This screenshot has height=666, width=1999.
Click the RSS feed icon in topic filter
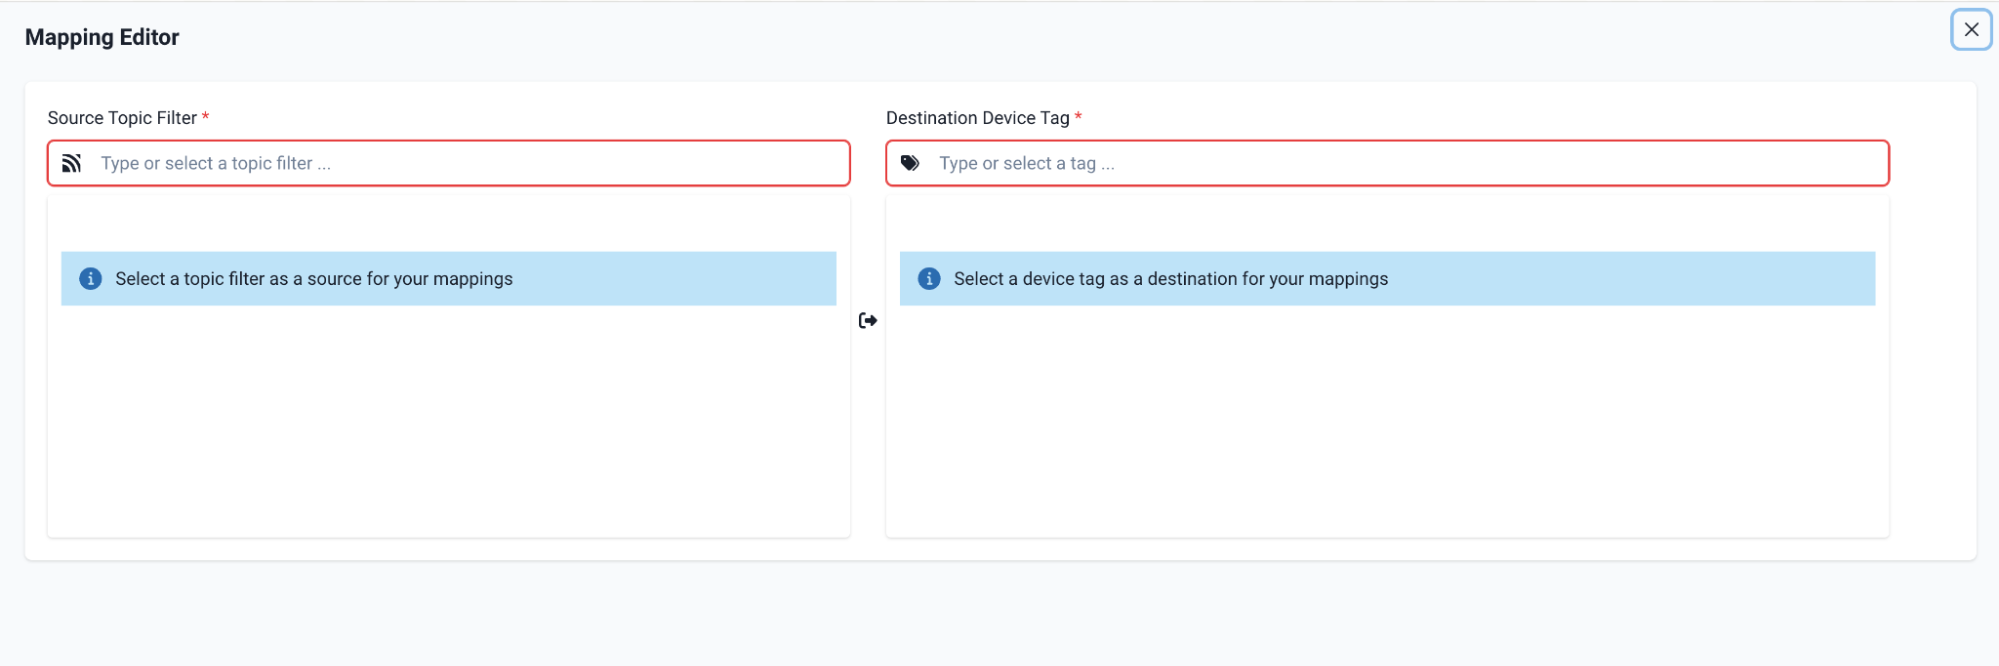tap(72, 163)
